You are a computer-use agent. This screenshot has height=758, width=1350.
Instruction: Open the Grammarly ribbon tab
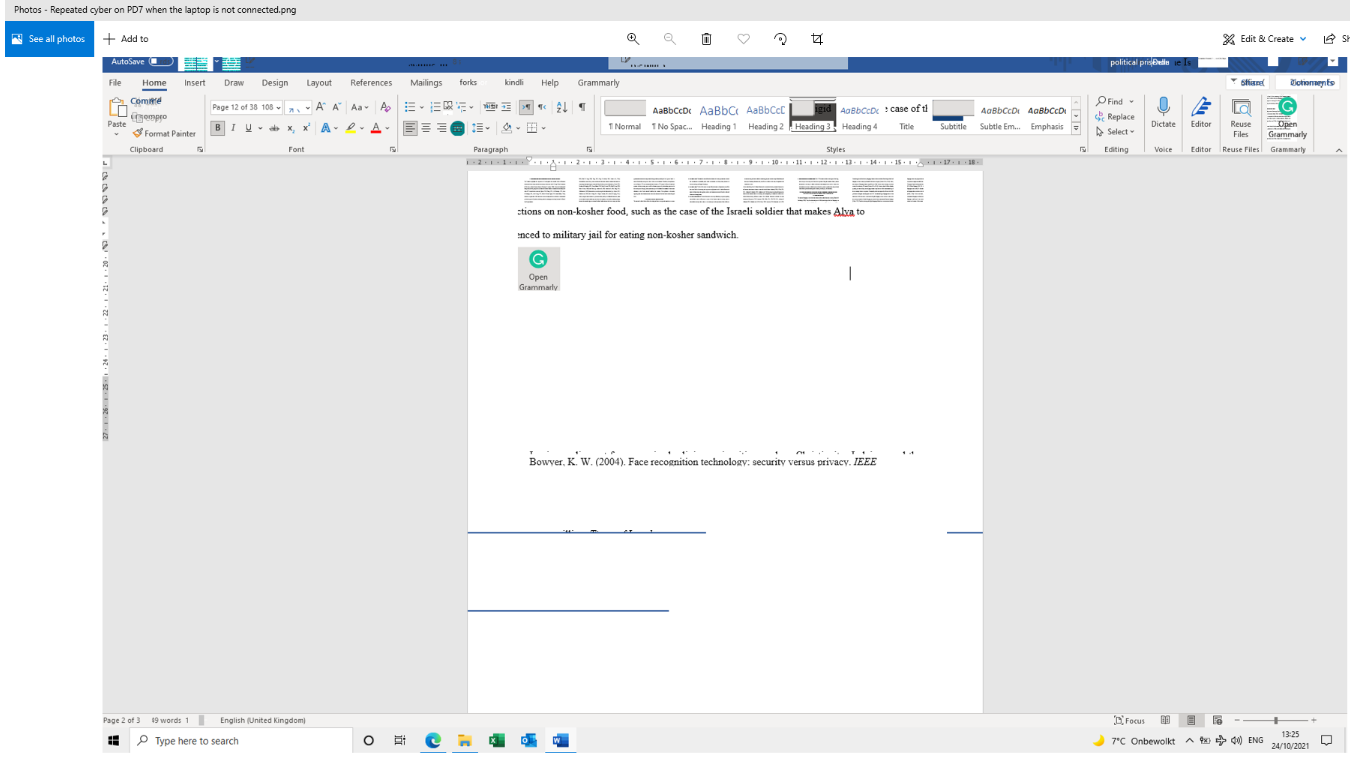coord(598,83)
